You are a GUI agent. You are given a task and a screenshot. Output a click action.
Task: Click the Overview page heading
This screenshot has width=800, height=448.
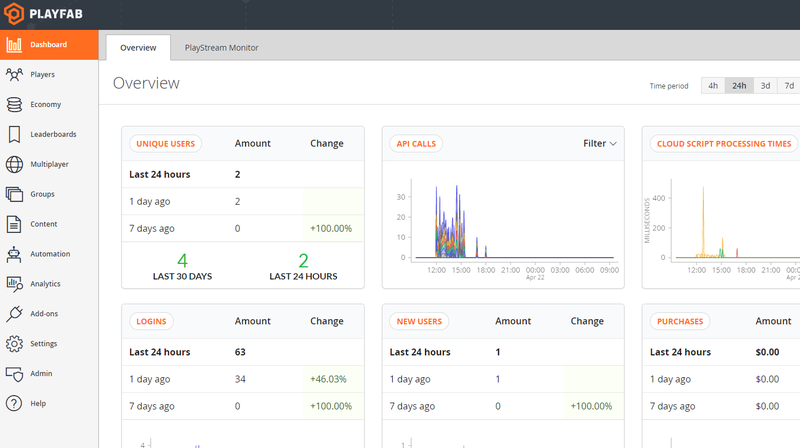(146, 83)
